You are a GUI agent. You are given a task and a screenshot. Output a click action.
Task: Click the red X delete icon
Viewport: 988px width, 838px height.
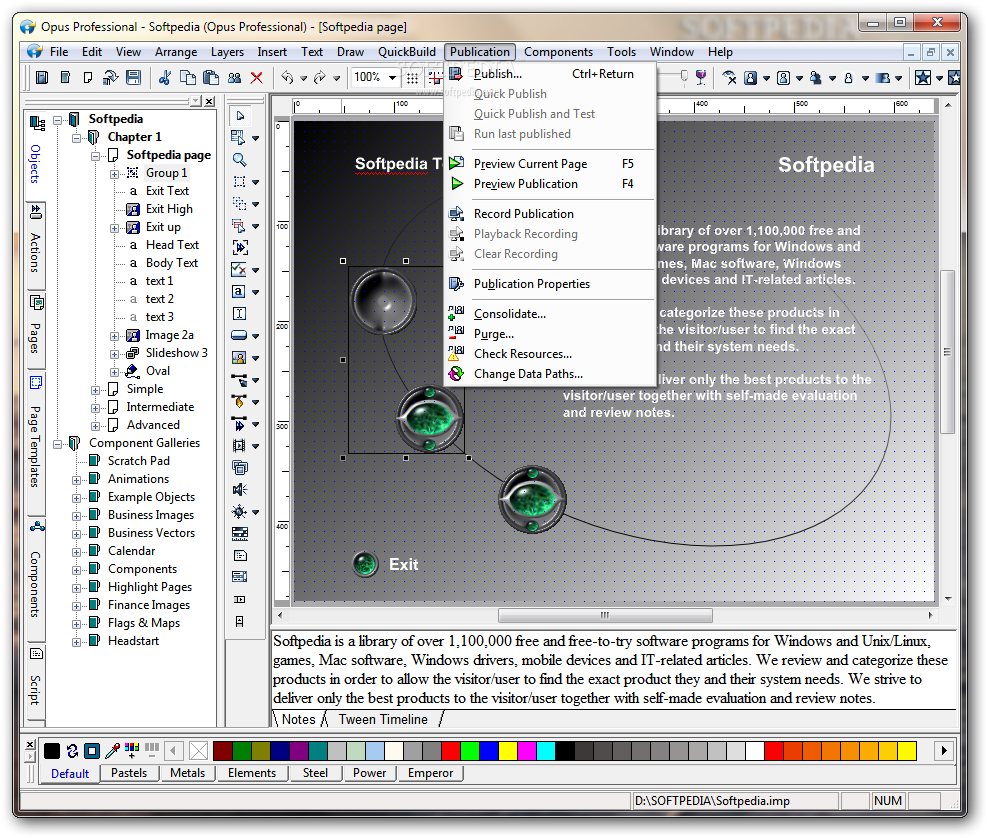click(x=256, y=77)
